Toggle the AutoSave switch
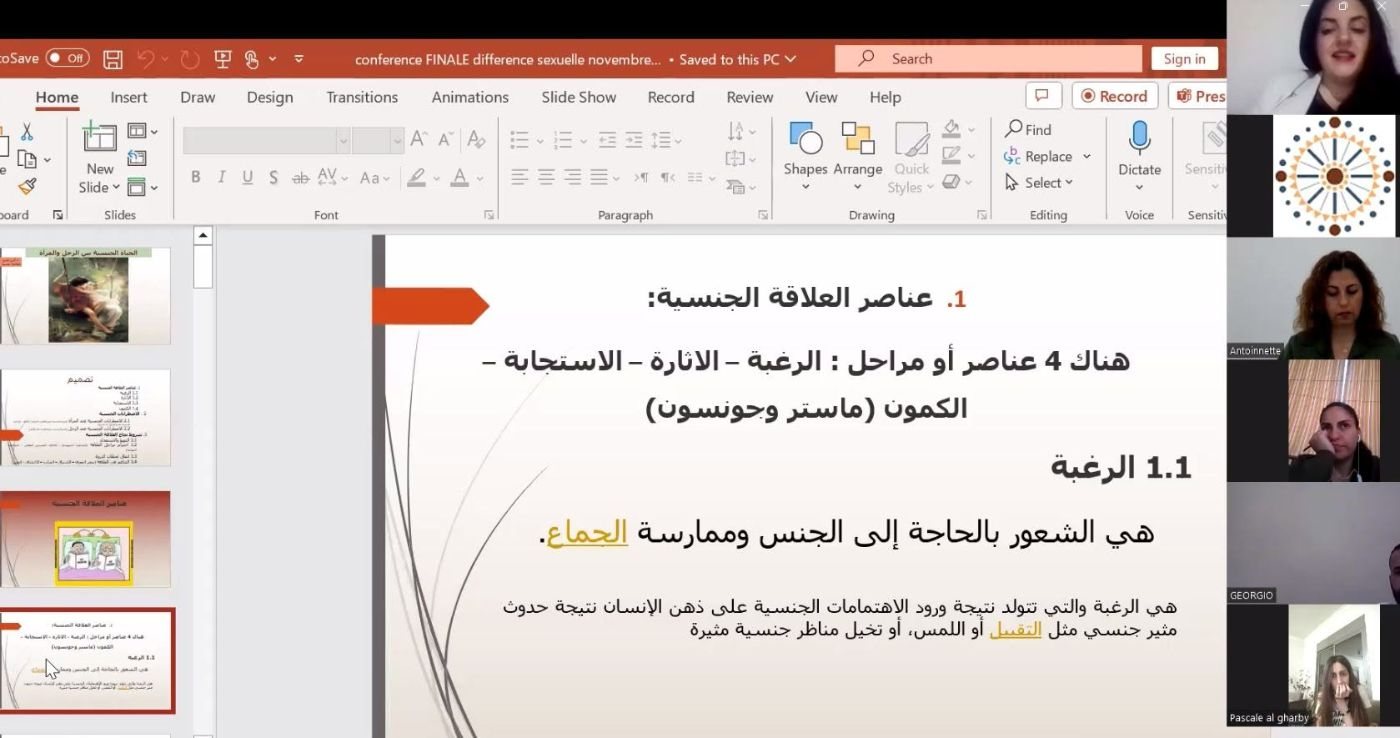Viewport: 1400px width, 738px height. [x=67, y=59]
